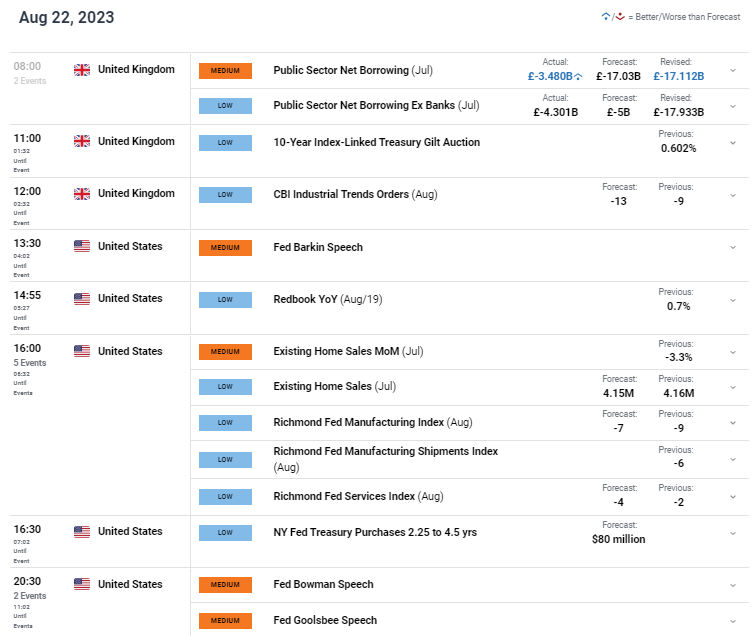Open Existing Home Sales MoM (Jul) event
The image size is (752, 636).
[x=348, y=352]
